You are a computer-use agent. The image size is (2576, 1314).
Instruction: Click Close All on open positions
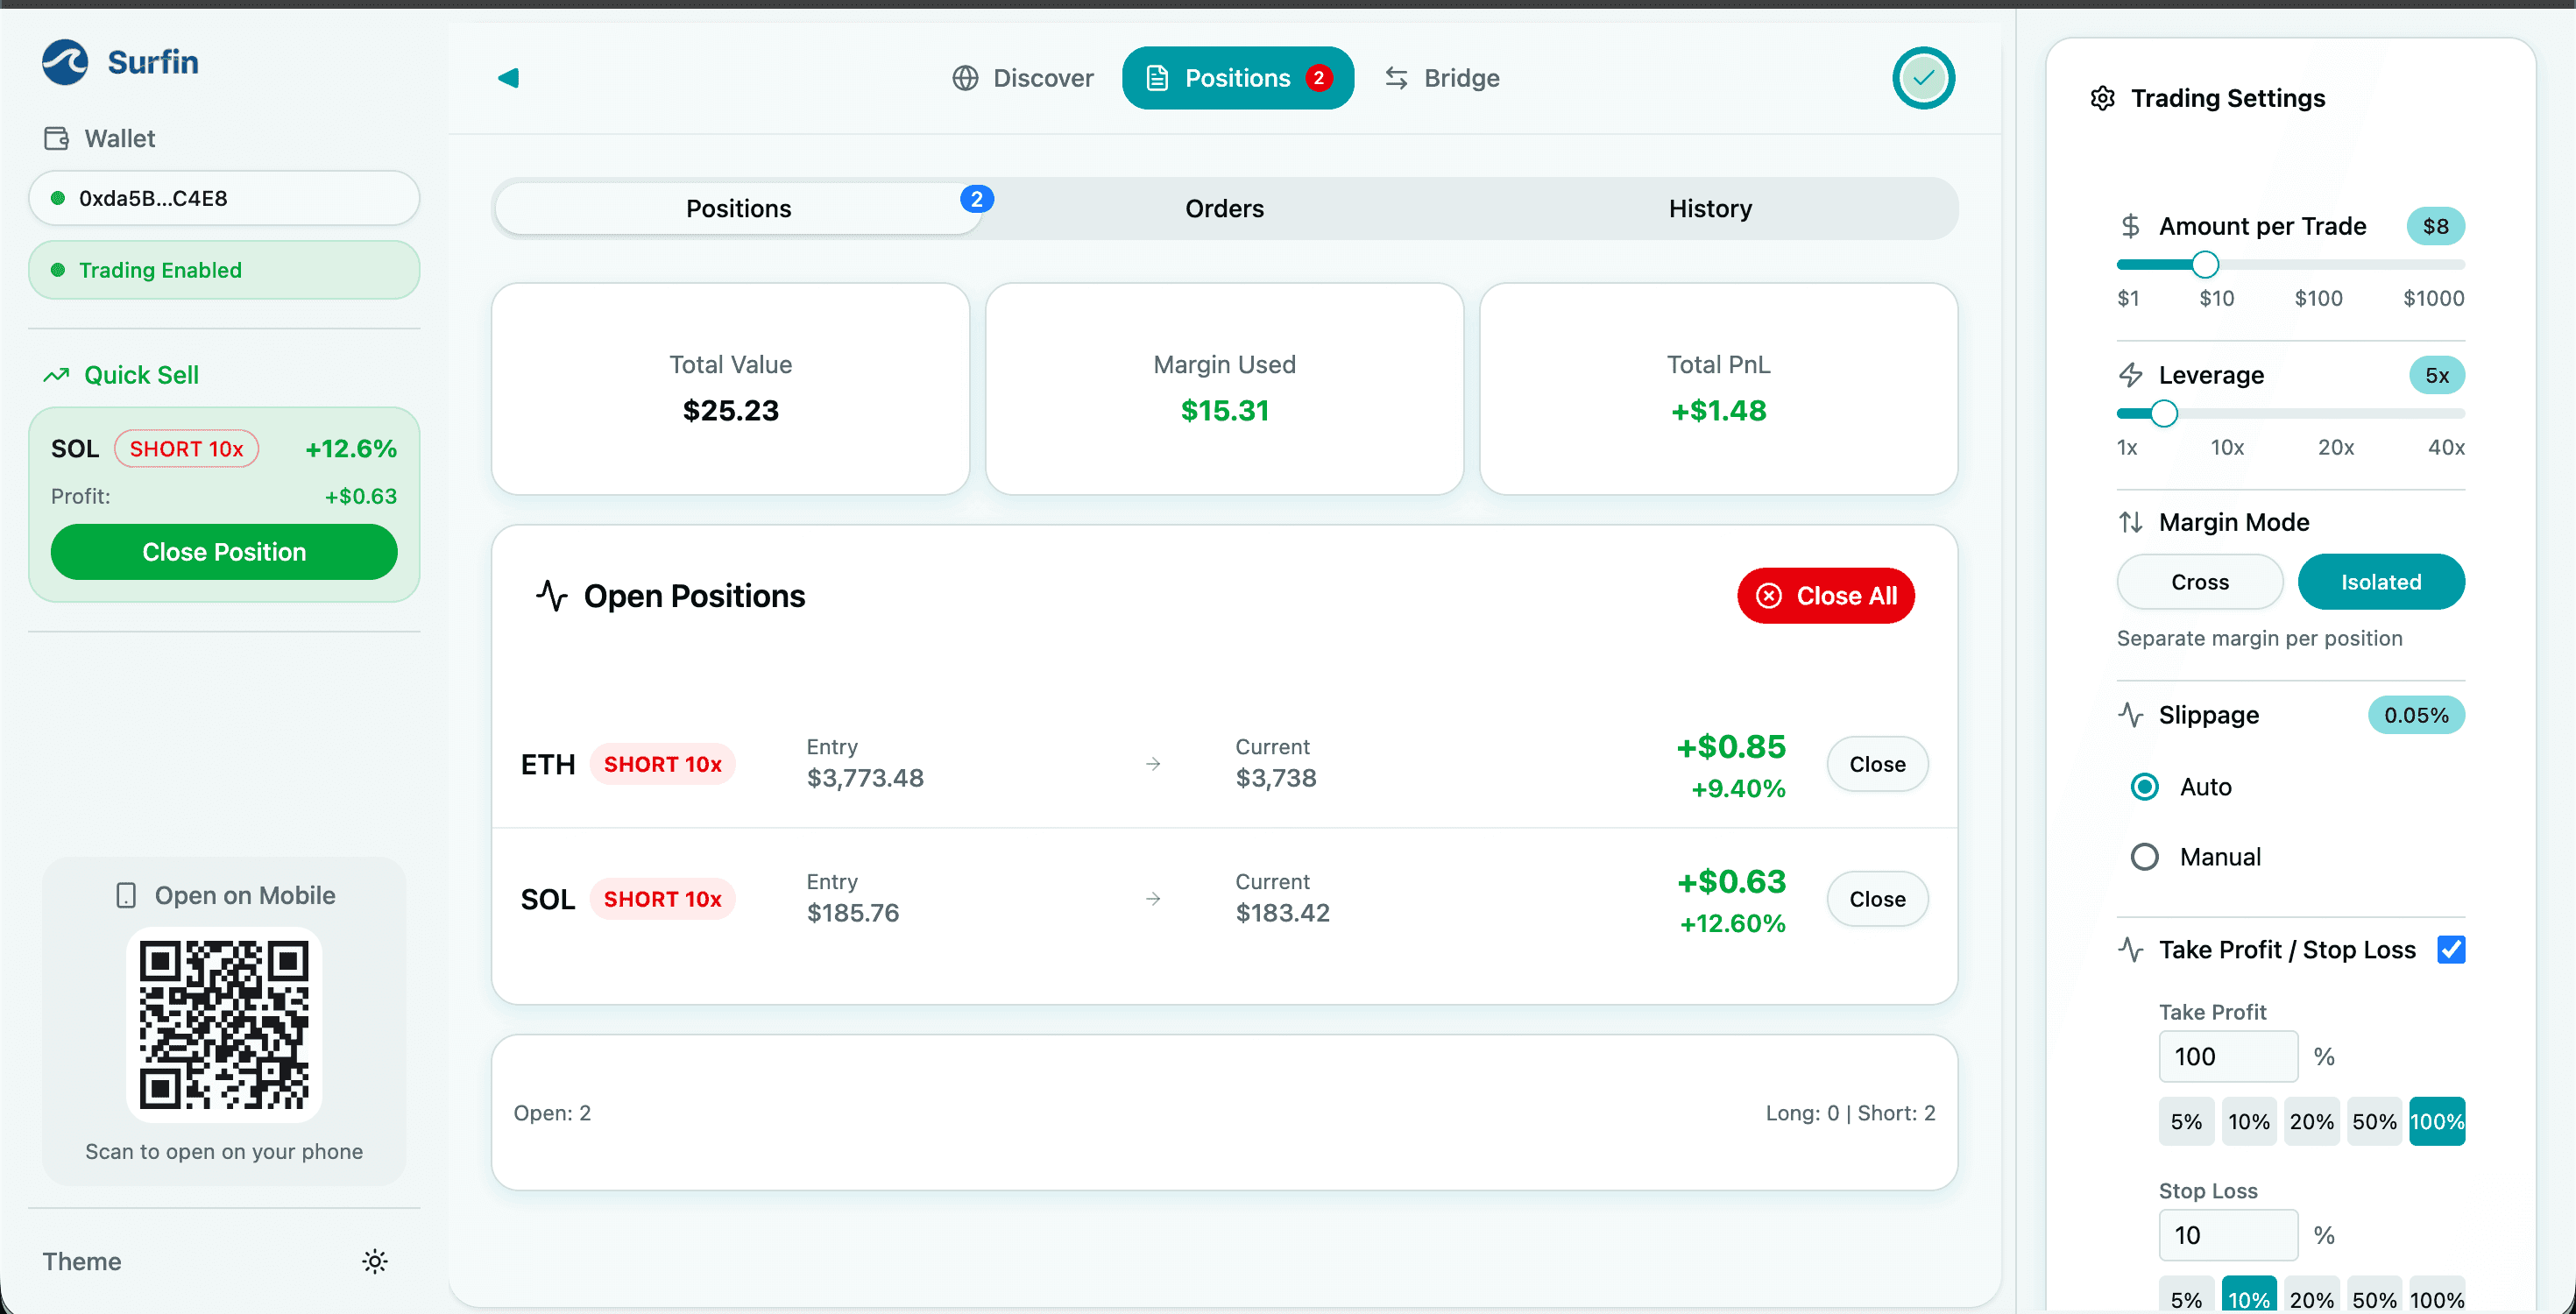pyautogui.click(x=1825, y=595)
